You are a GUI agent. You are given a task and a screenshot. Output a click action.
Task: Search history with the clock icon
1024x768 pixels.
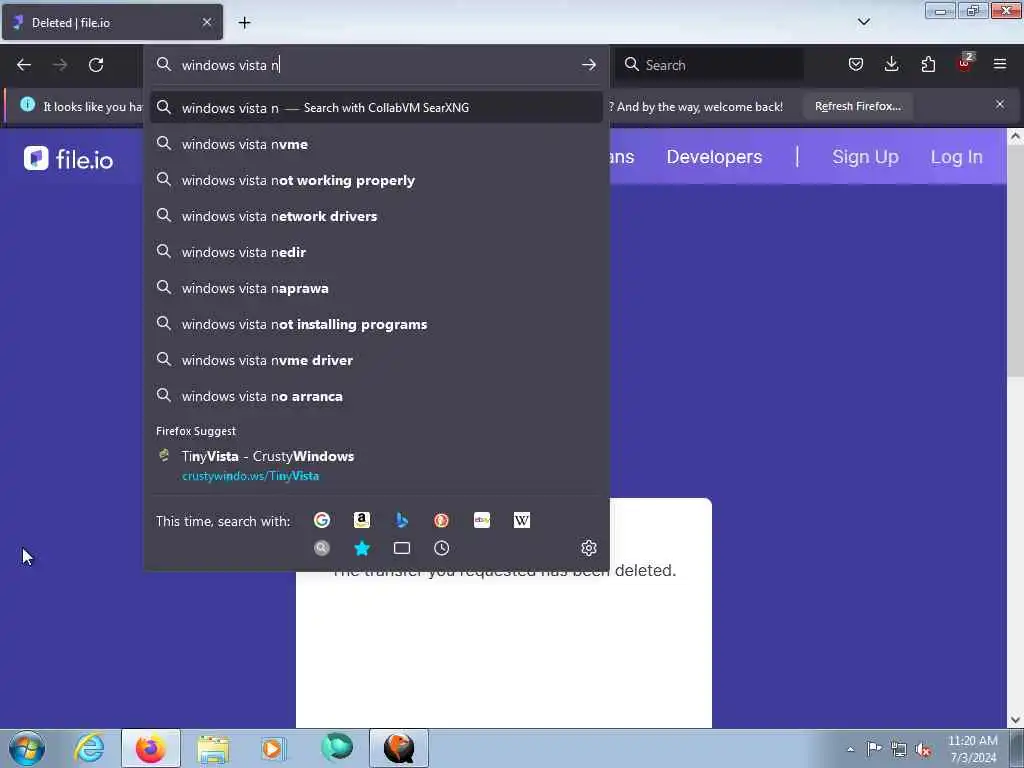[x=441, y=548]
